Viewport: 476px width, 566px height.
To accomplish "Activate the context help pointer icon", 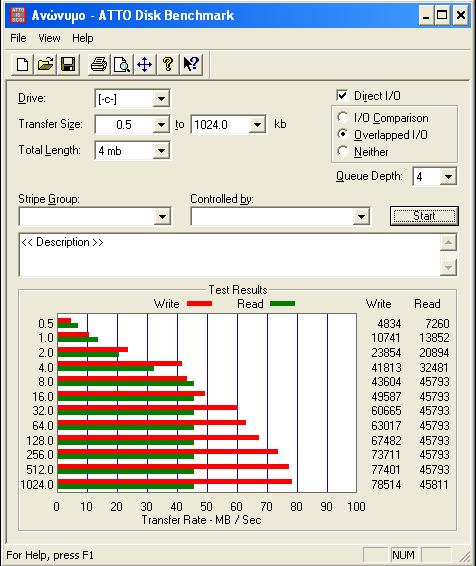I will [x=191, y=65].
